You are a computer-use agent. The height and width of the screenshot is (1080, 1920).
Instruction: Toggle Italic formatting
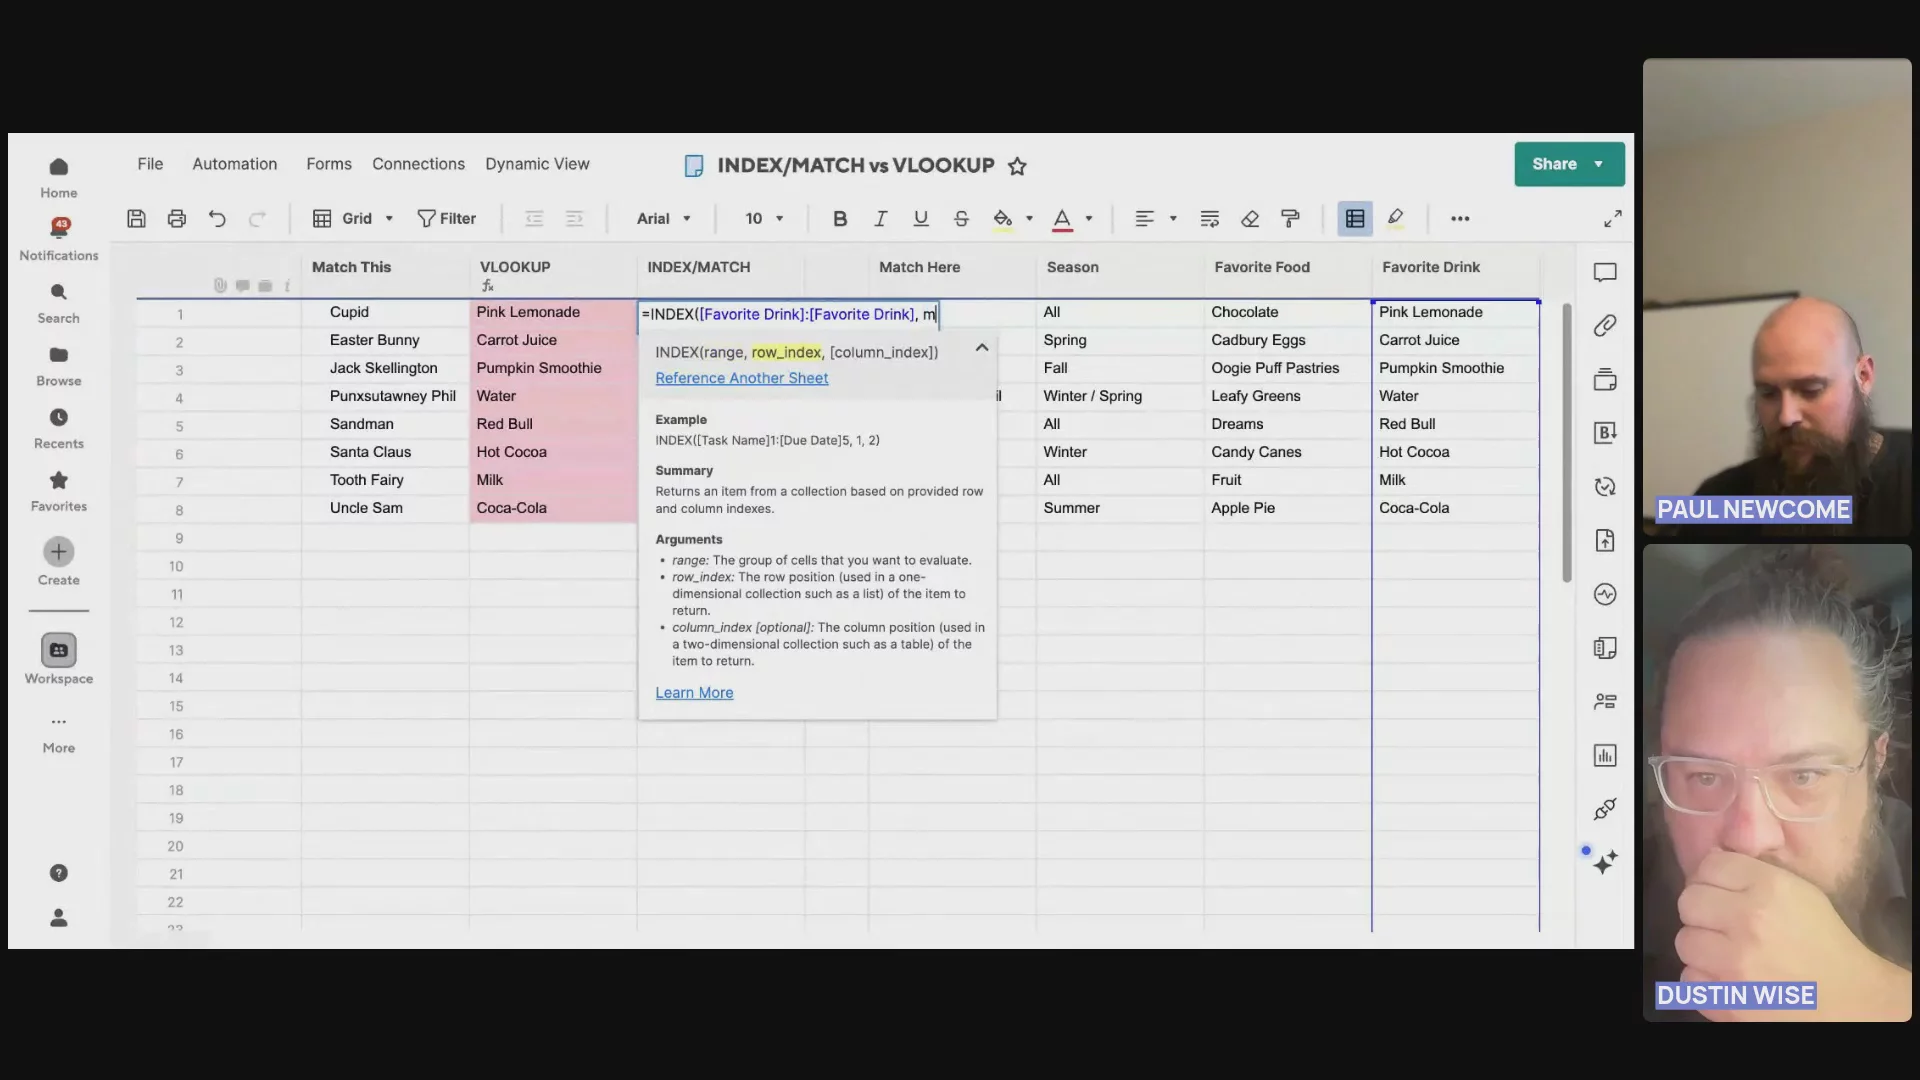click(880, 218)
